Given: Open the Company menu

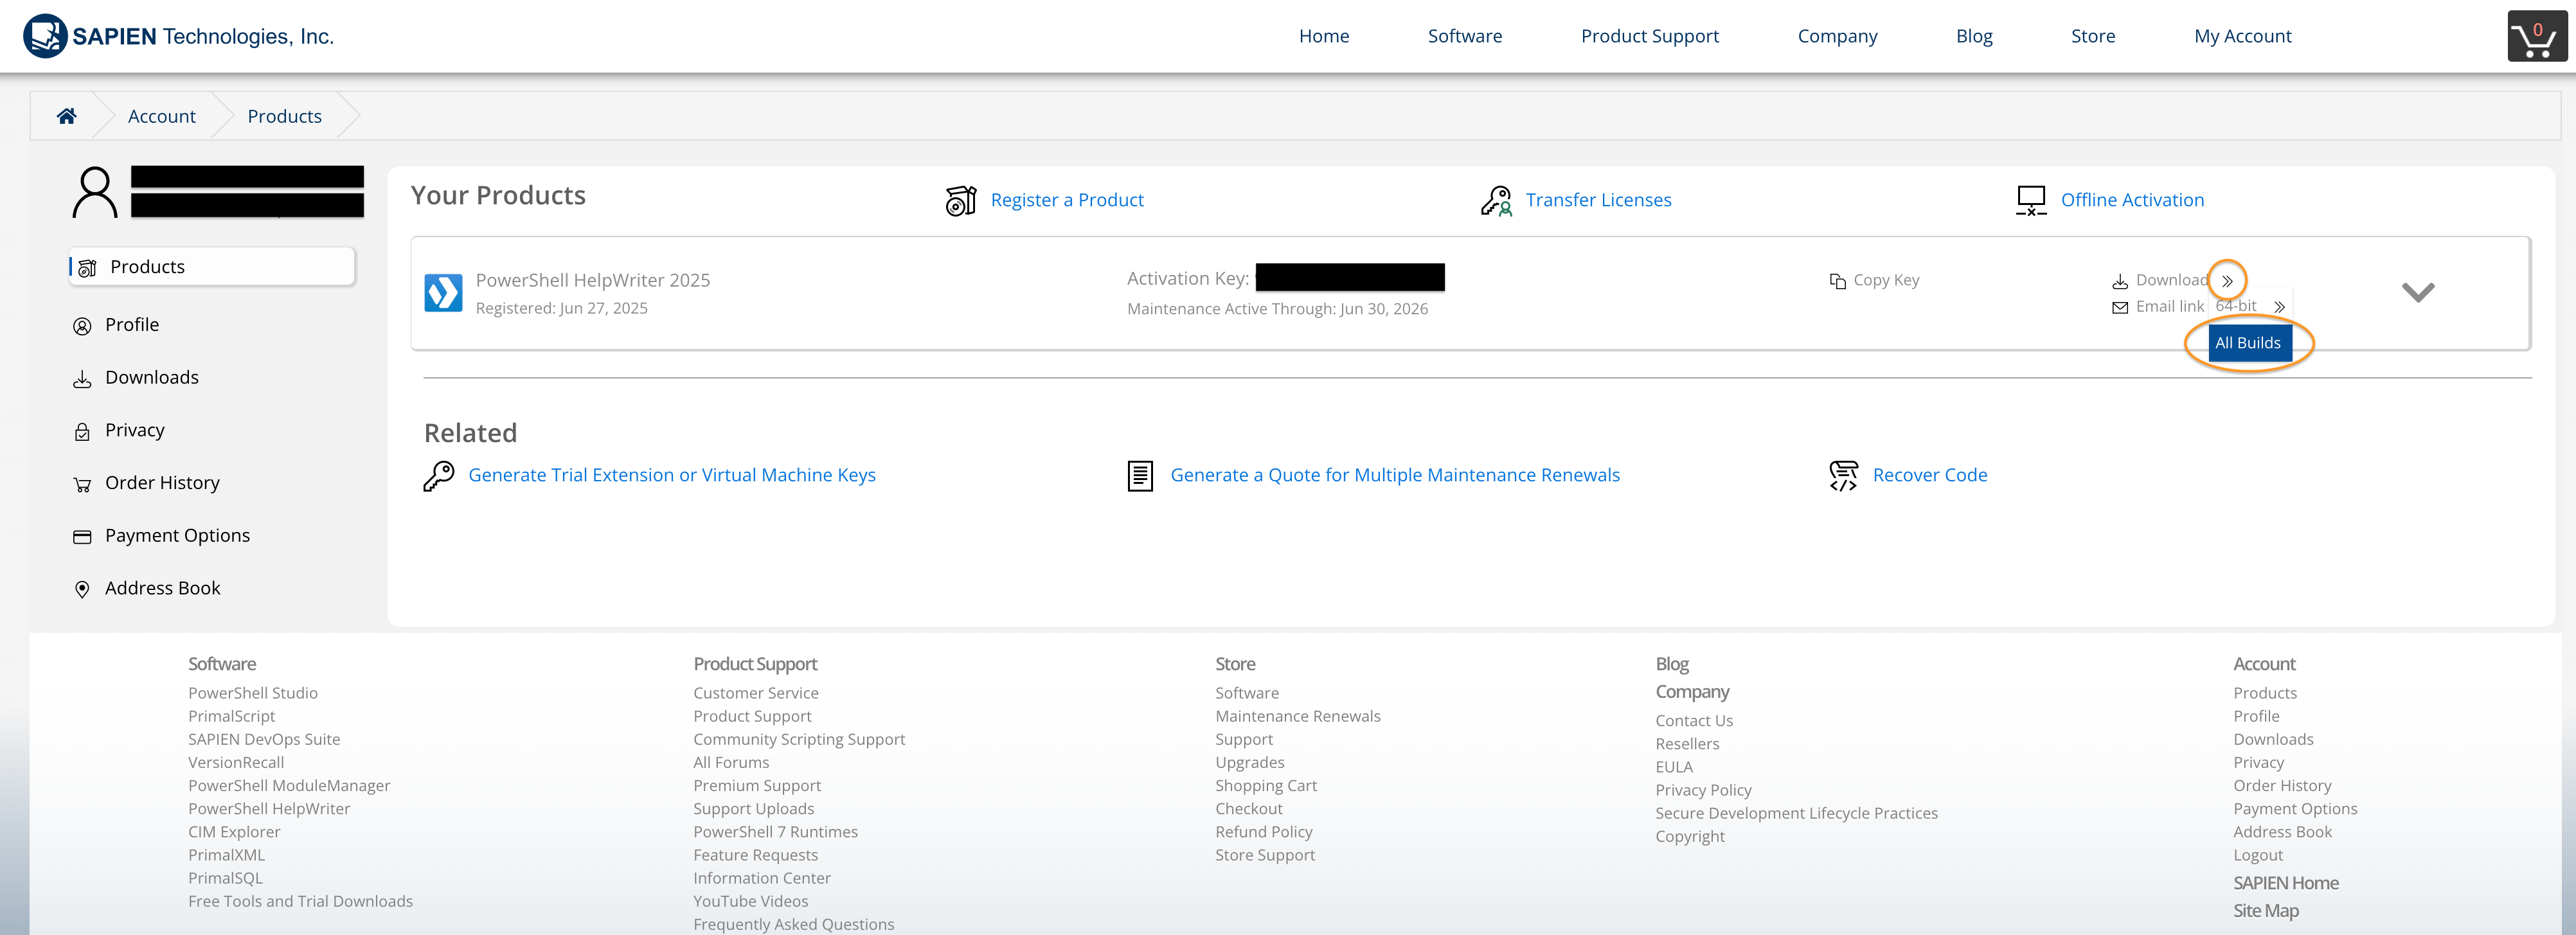Looking at the screenshot, I should pos(1837,36).
